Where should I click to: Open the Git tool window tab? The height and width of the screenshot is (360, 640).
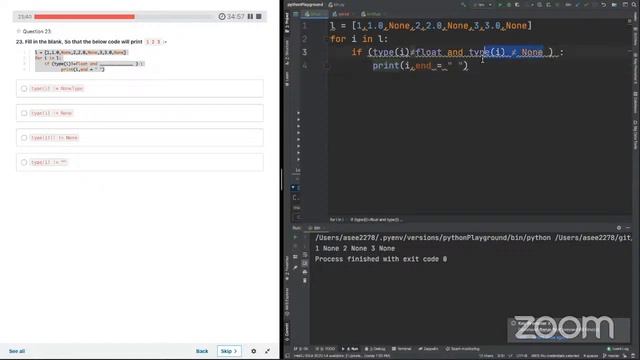(x=301, y=349)
